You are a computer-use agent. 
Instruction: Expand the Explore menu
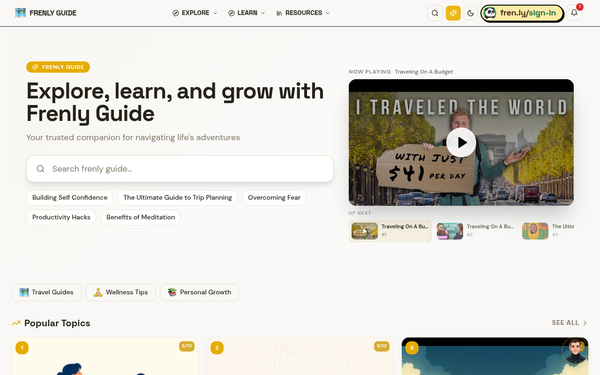pos(195,13)
